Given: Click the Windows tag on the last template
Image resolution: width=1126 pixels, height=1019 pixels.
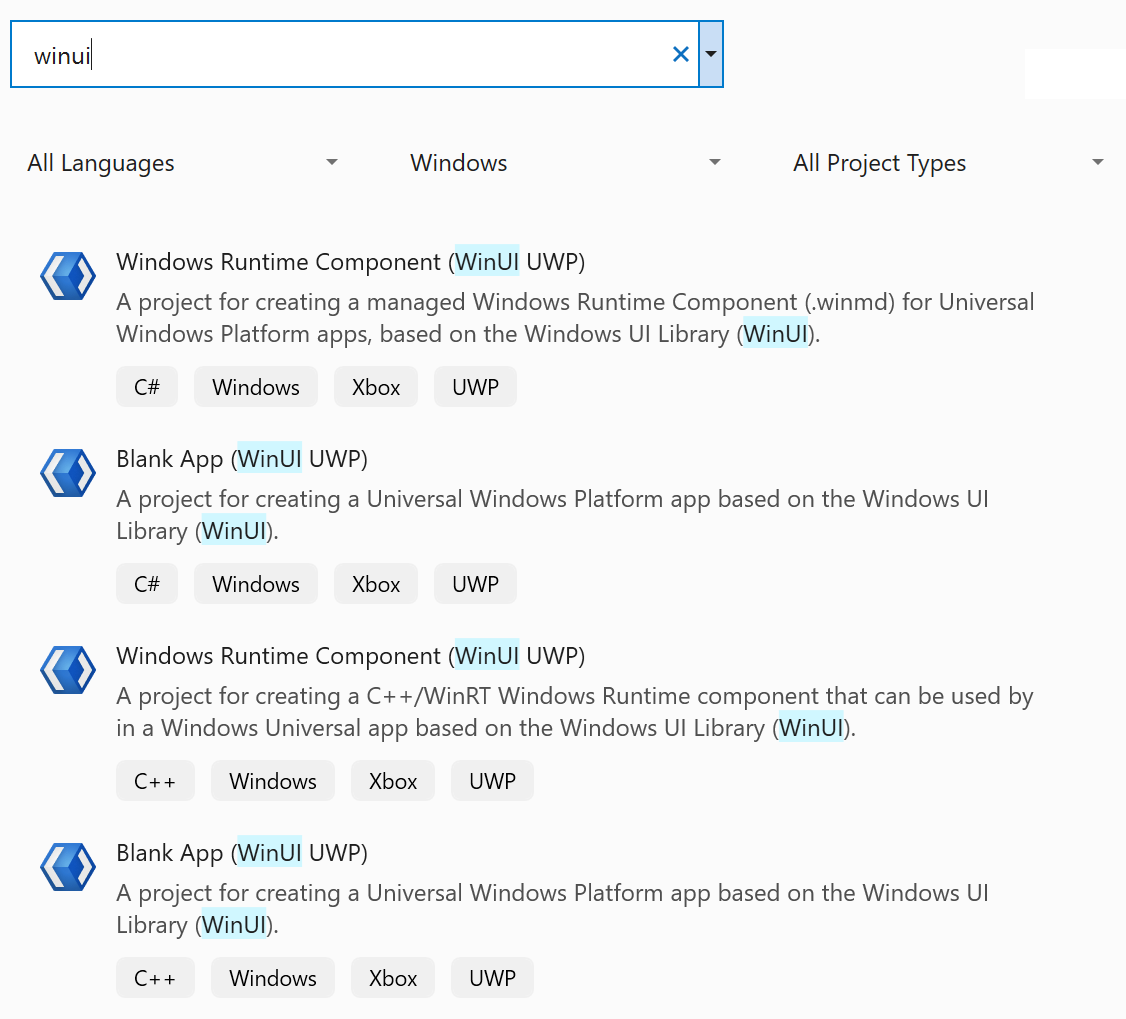Looking at the screenshot, I should coord(272,977).
